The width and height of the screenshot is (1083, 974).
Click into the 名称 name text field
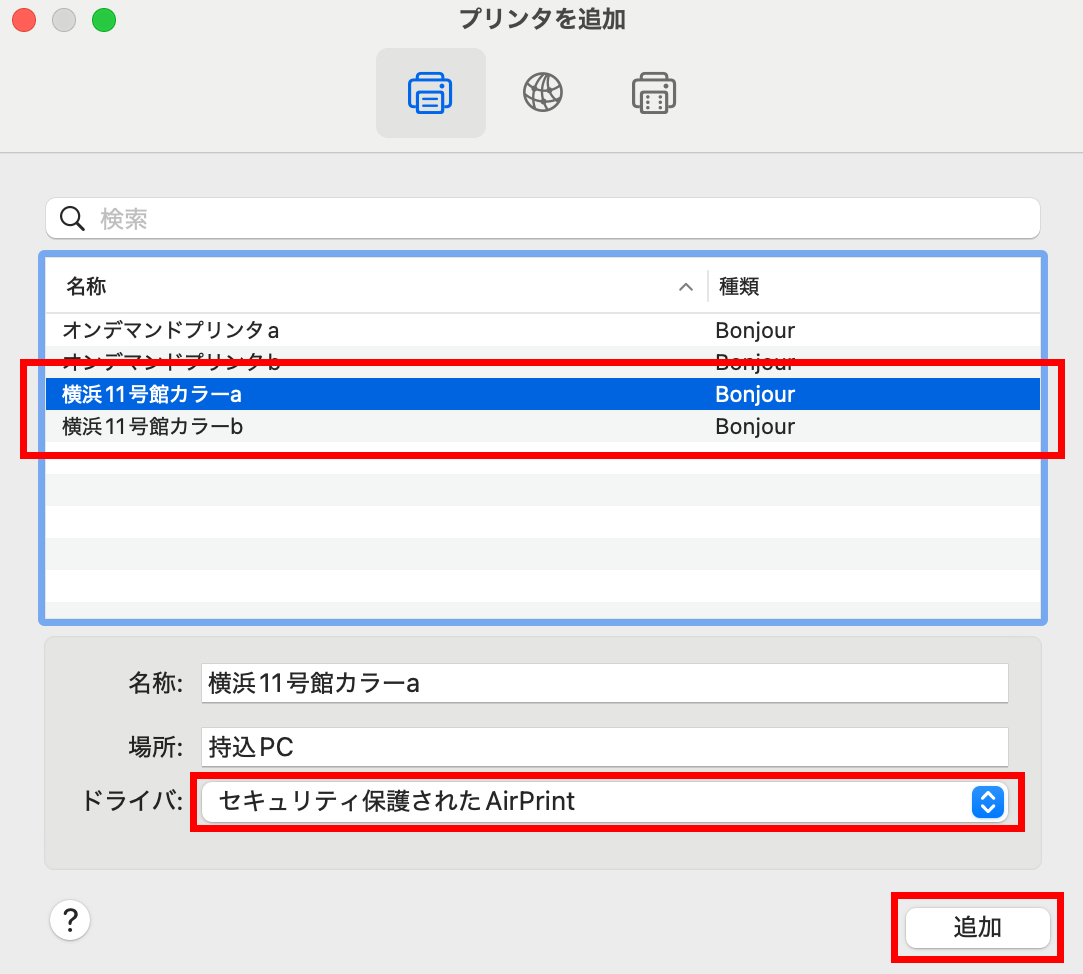(x=604, y=684)
